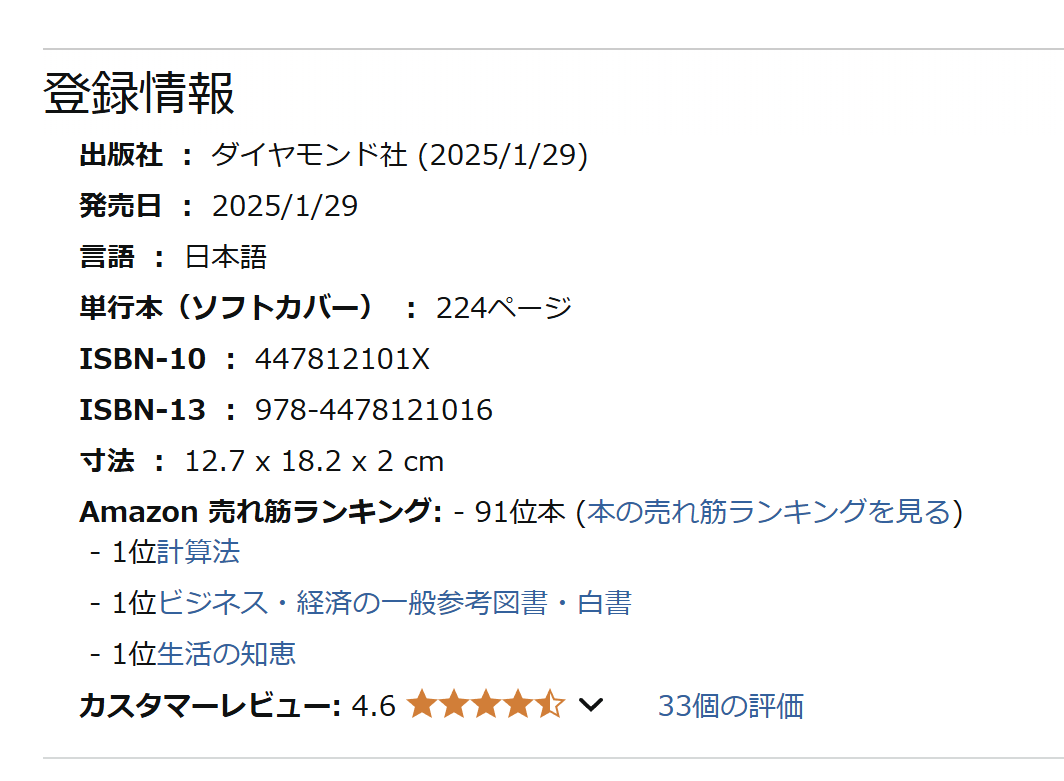The height and width of the screenshot is (781, 1064).
Task: Expand the review chevron next to stars
Action: pos(591,705)
